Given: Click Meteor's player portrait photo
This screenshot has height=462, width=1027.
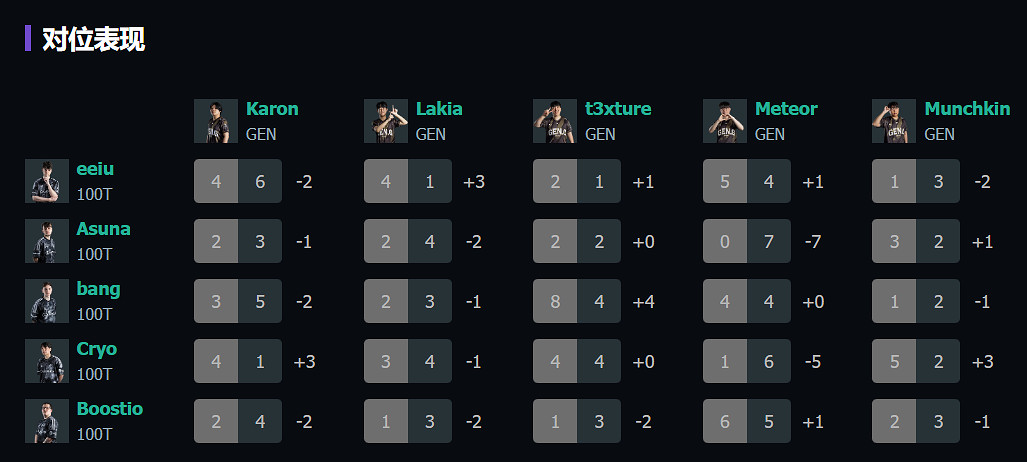Looking at the screenshot, I should click(725, 121).
